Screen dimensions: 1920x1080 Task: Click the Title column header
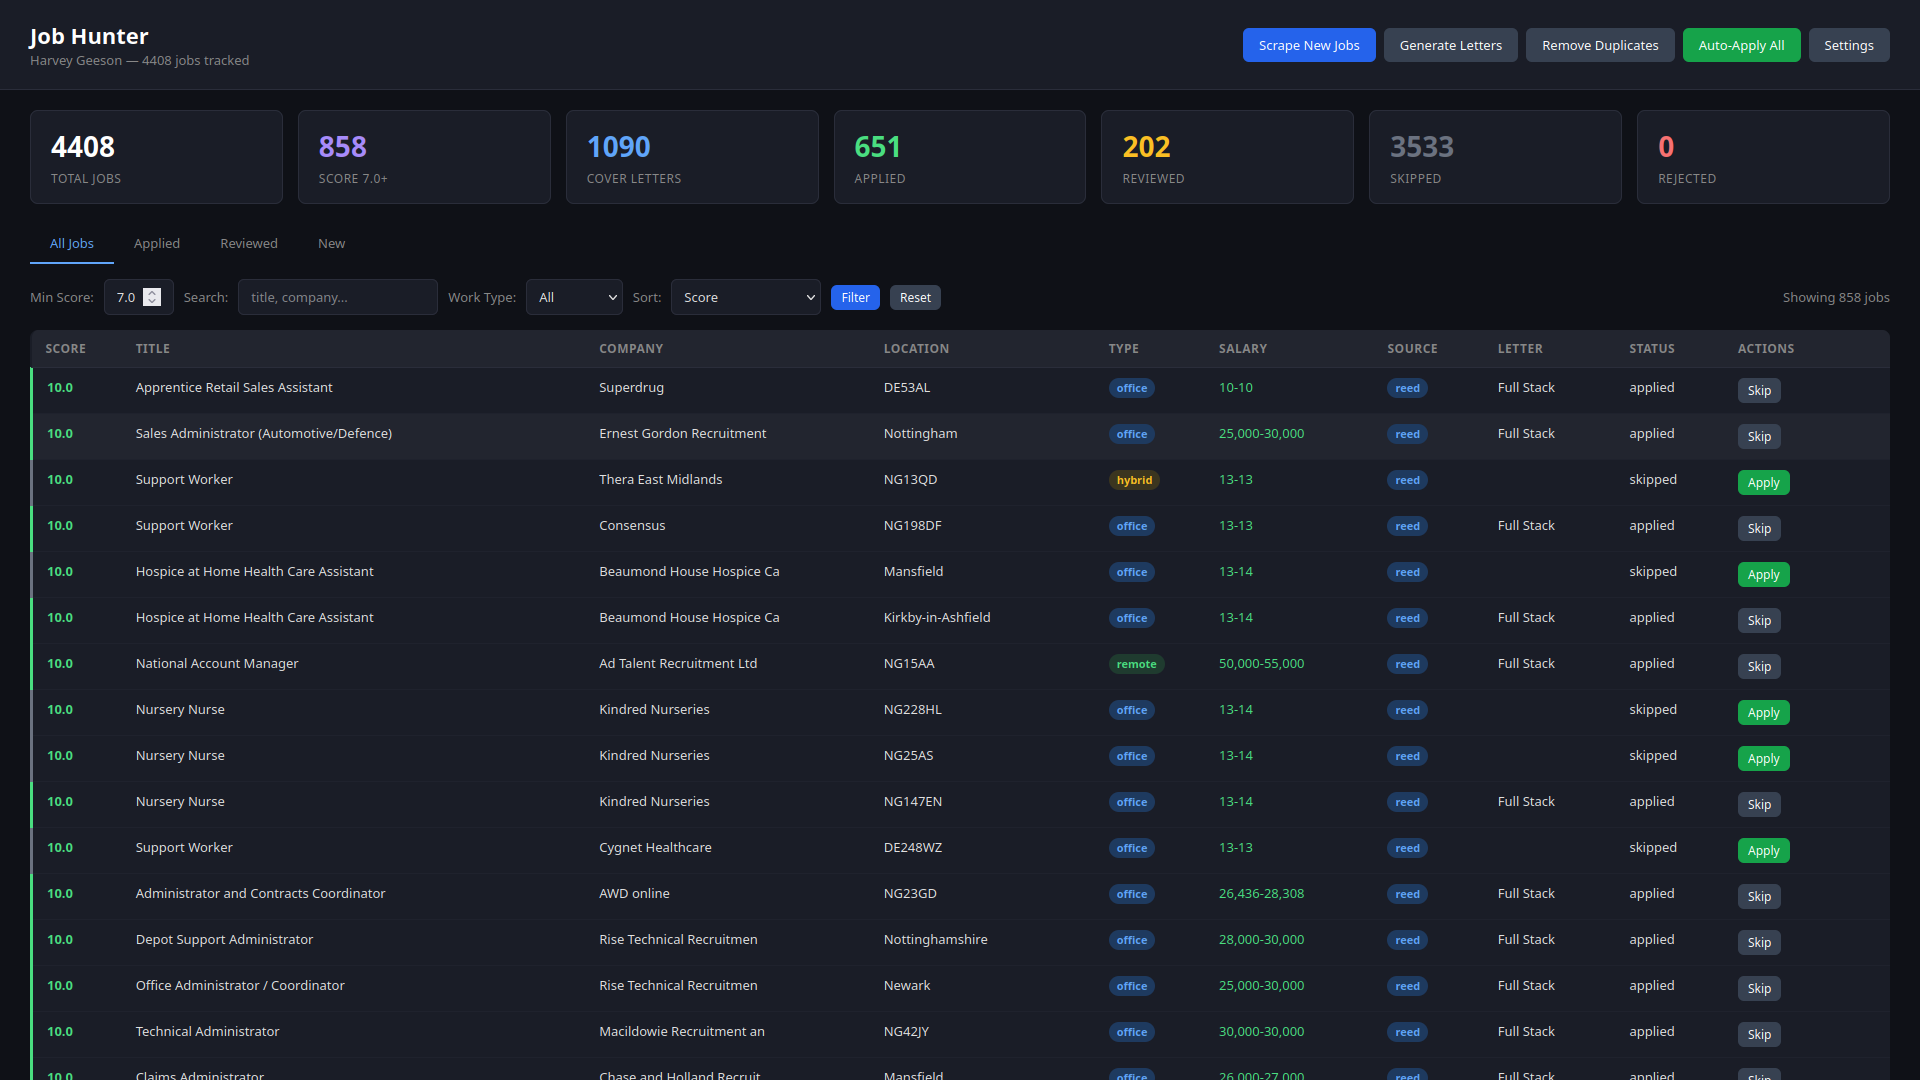[x=152, y=348]
